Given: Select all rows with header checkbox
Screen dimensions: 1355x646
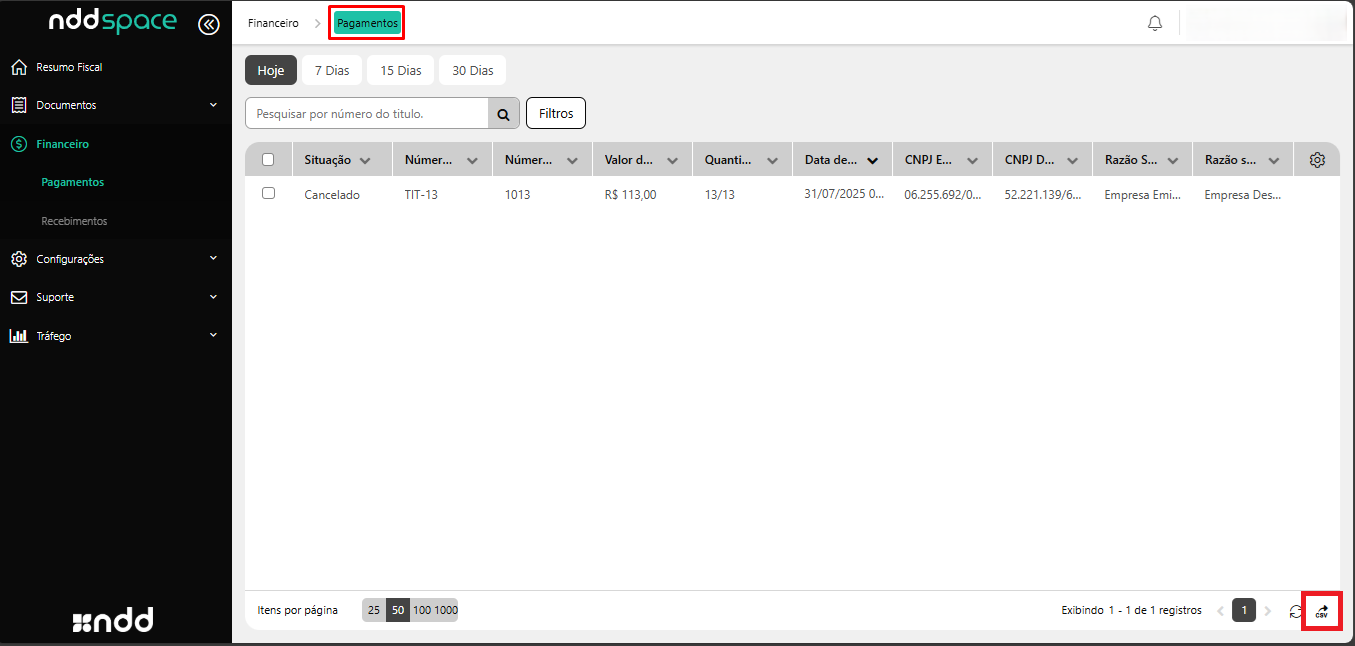Looking at the screenshot, I should tap(268, 159).
